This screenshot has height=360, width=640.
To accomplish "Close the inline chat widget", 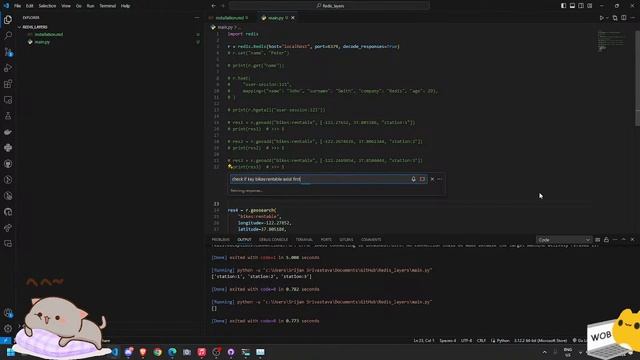I will point(432,179).
